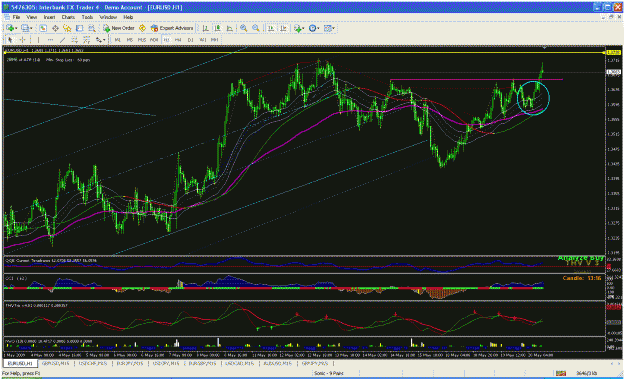This screenshot has height=379, width=625.
Task: Toggle chart Auto Scroll
Action: (271, 28)
